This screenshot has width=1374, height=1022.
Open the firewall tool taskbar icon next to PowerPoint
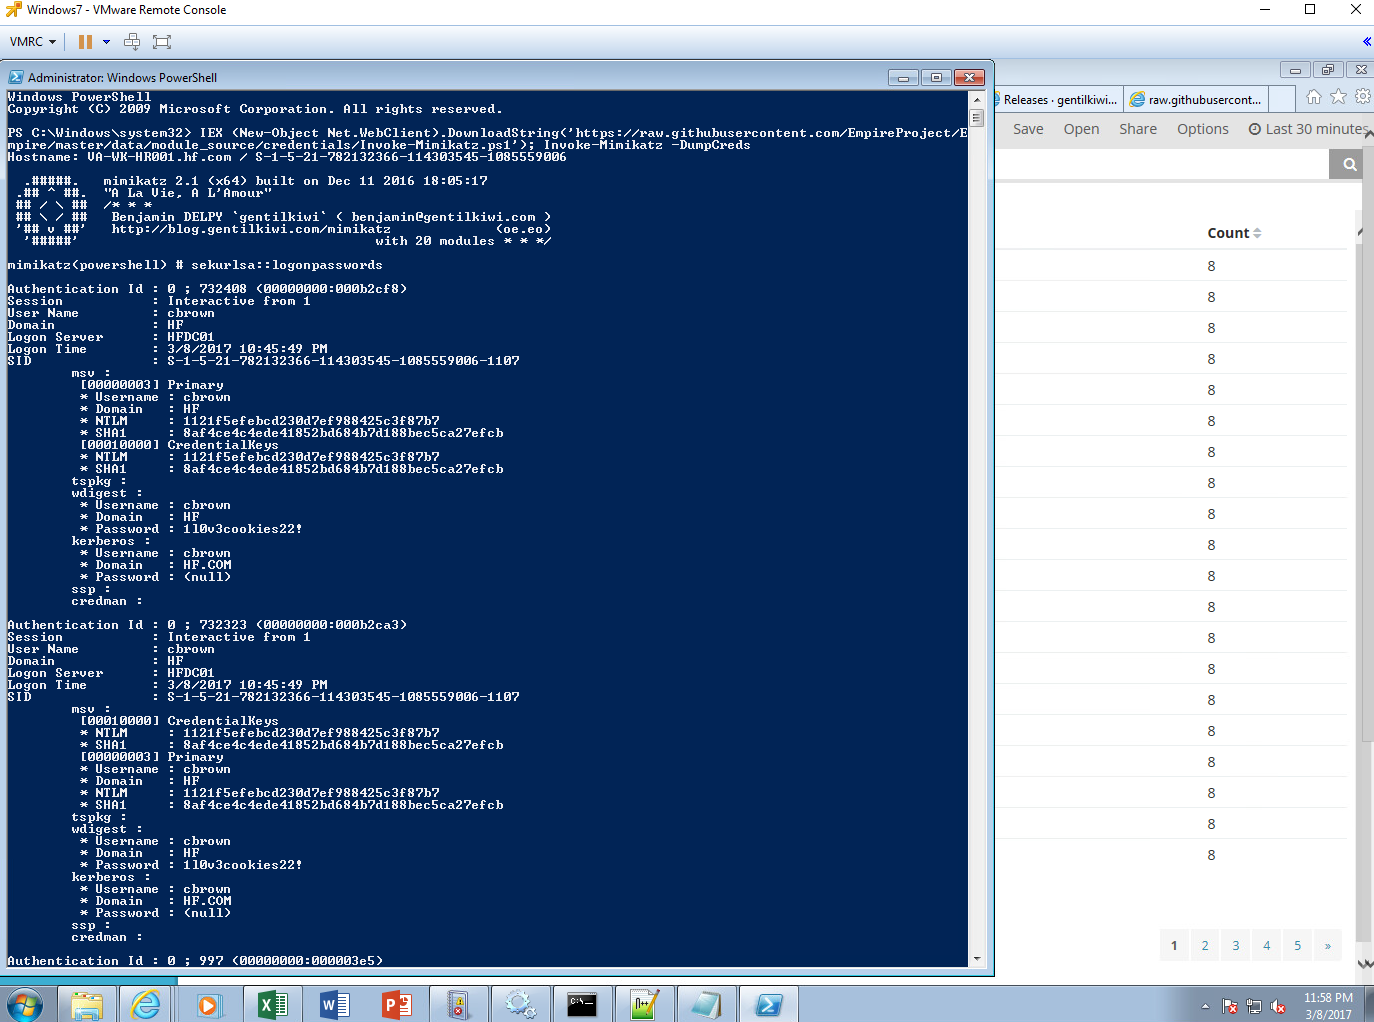click(x=458, y=1005)
